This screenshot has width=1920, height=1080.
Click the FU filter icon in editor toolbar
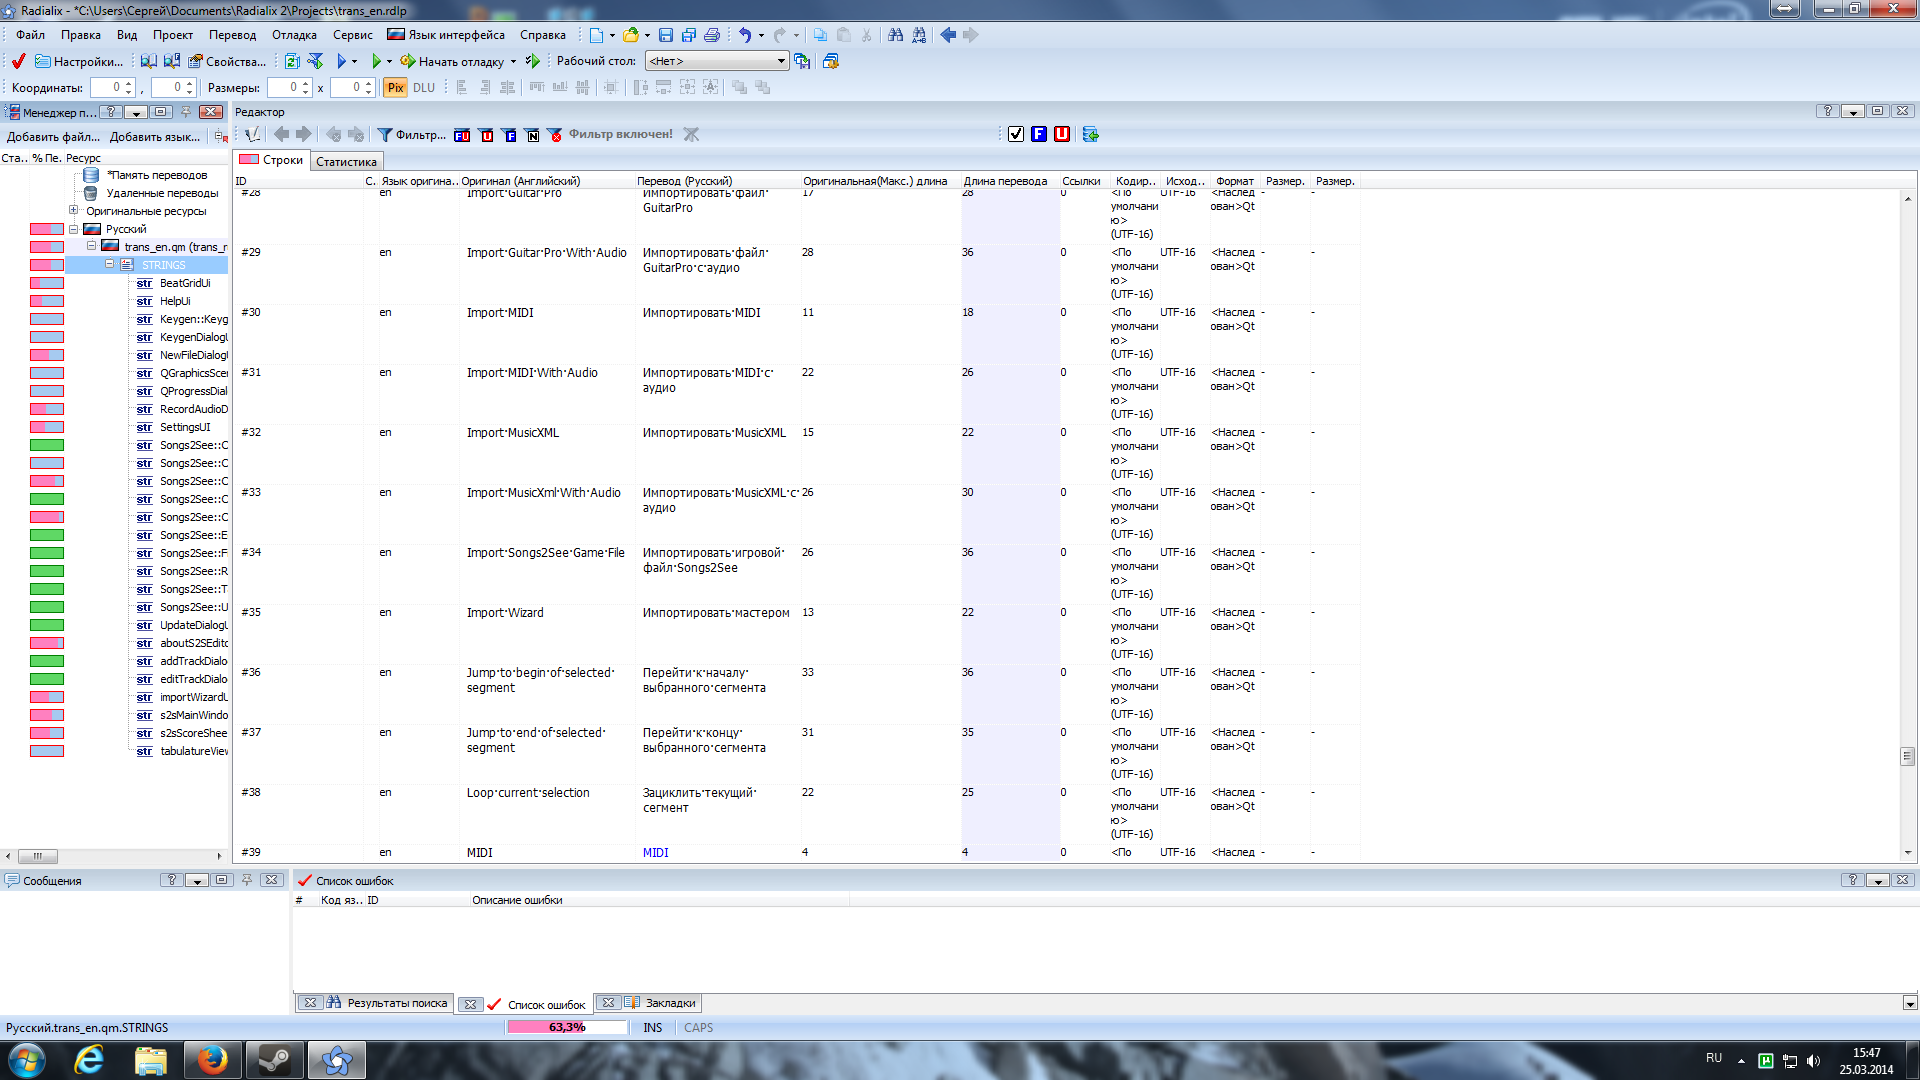(x=462, y=135)
